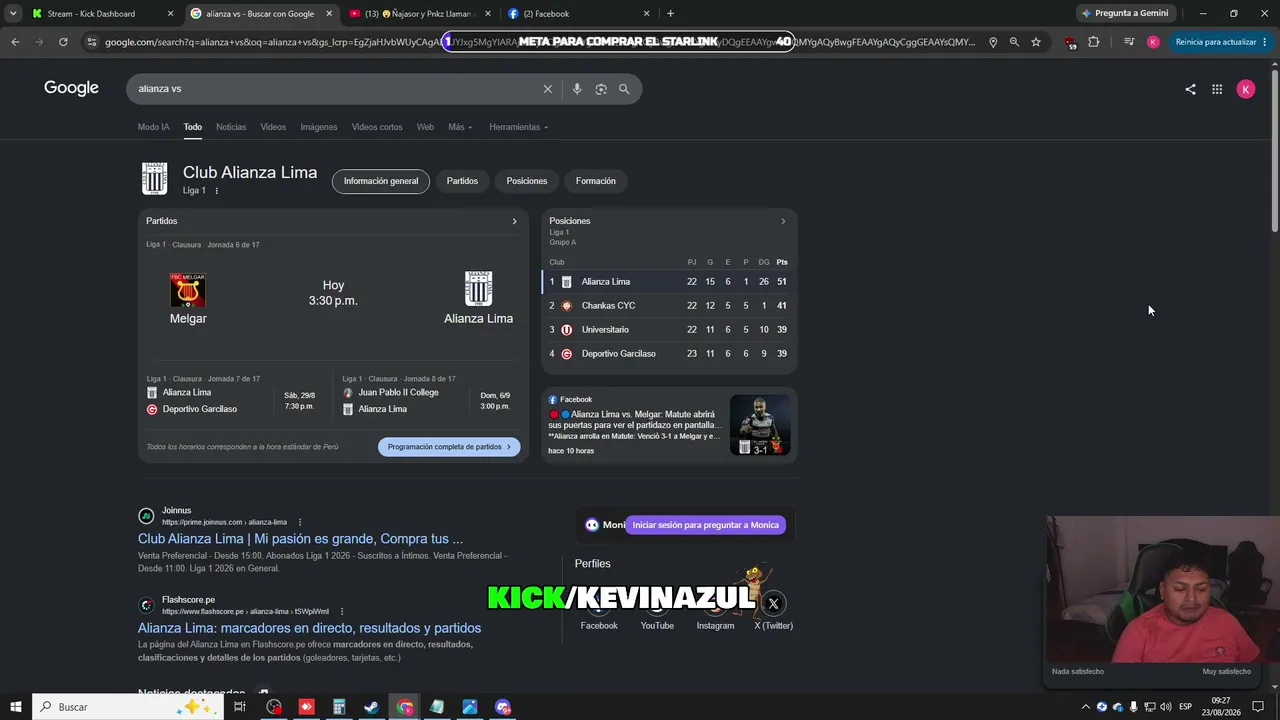
Task: Submit search with the magnifier icon
Action: (x=624, y=89)
